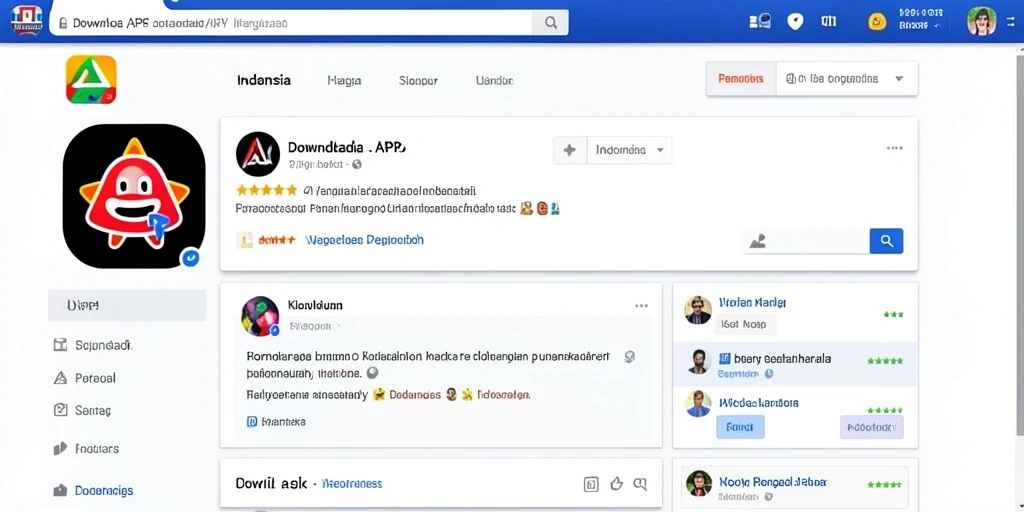Click the blue verified badge on mascot image

(x=190, y=258)
